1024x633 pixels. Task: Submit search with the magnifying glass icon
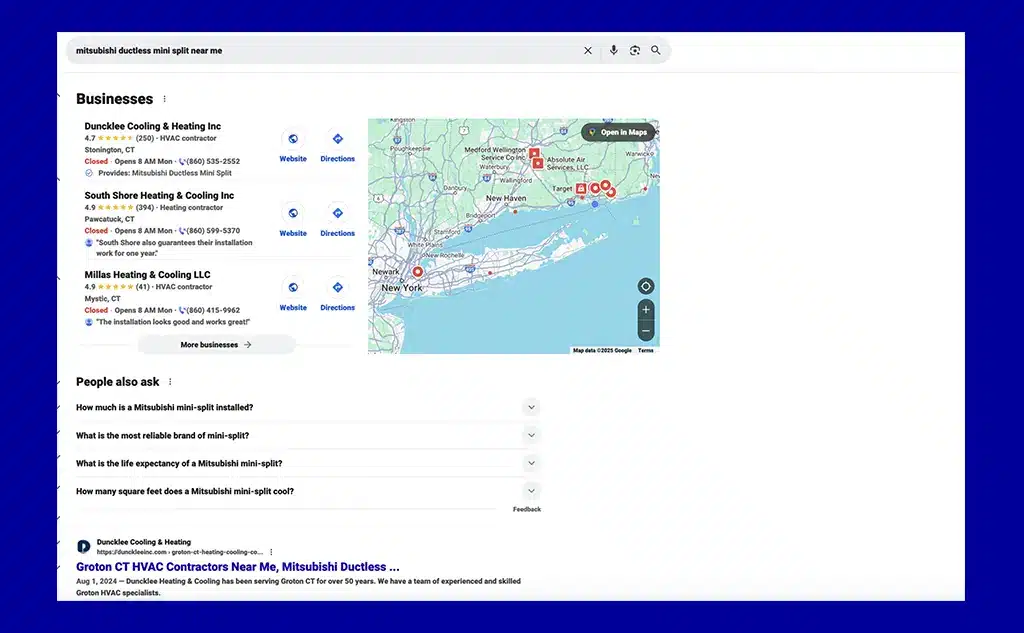click(656, 50)
